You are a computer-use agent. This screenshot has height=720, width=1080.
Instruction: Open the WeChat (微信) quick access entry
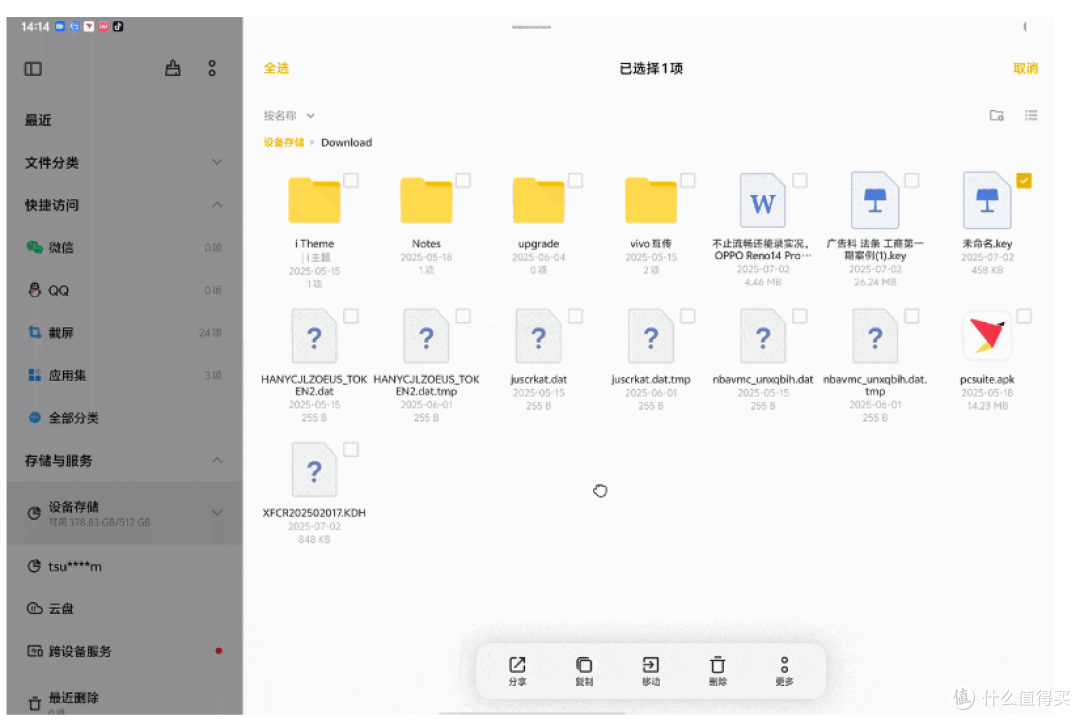coord(124,247)
